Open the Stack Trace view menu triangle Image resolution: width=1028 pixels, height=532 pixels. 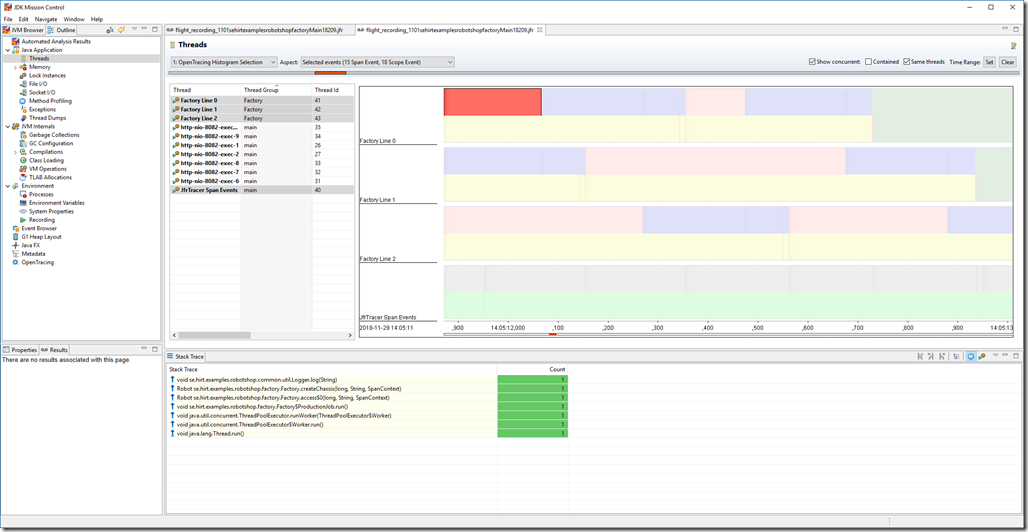(995, 356)
